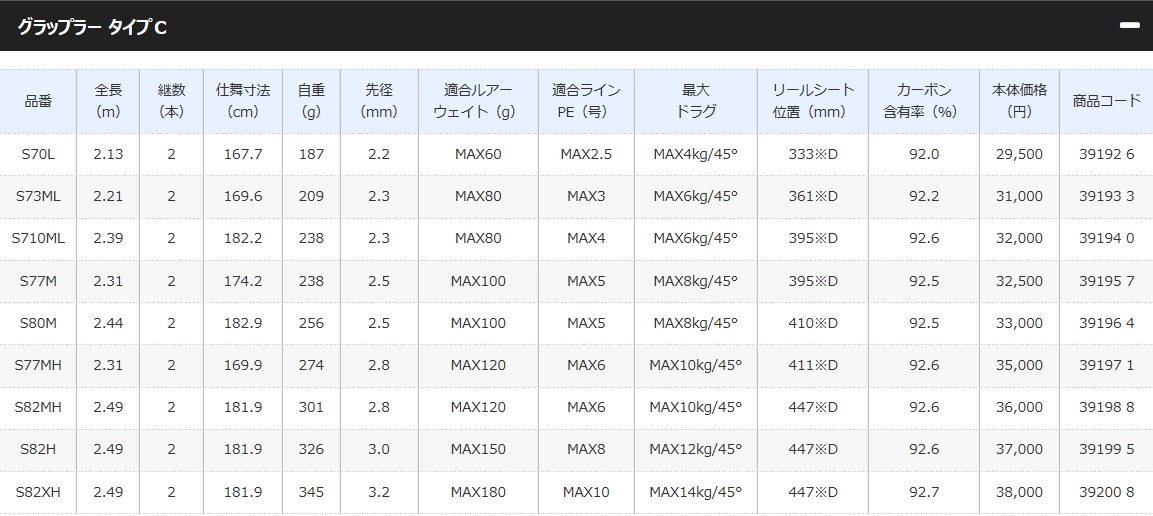Viewport: 1153px width, 516px height.
Task: Click reel seat position 333※D
Action: (x=813, y=154)
